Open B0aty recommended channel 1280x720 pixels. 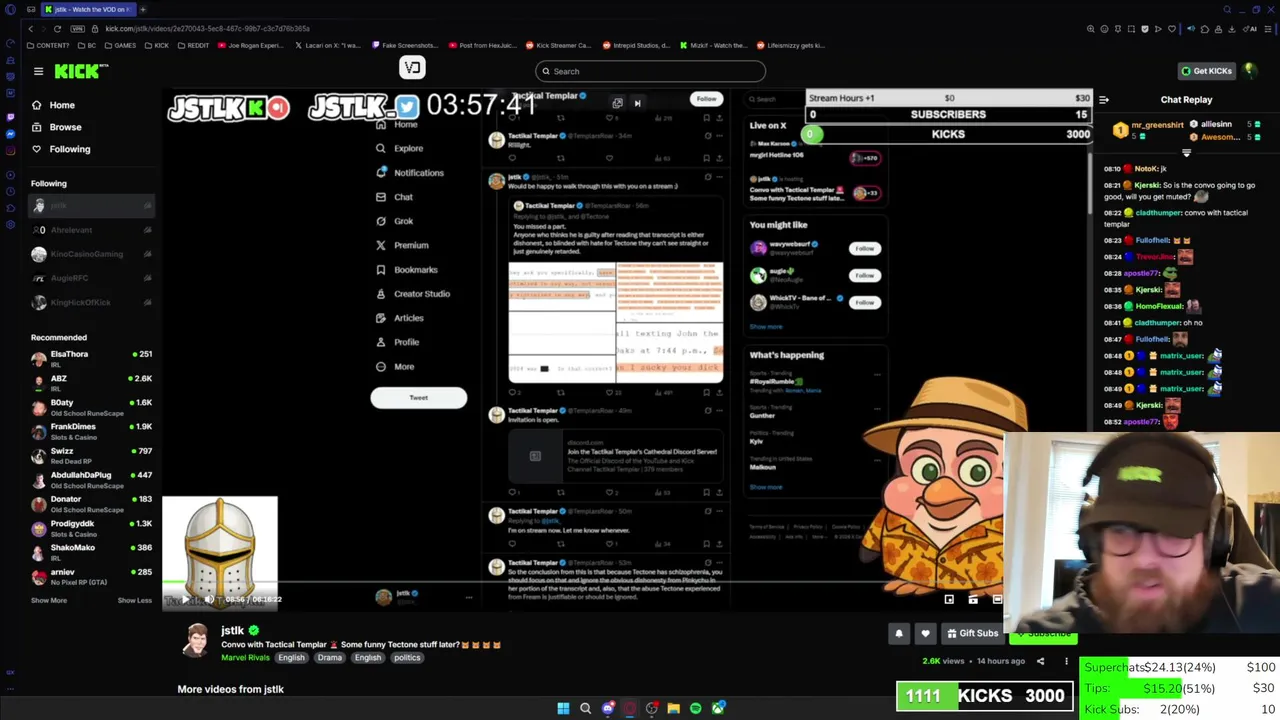pos(92,407)
